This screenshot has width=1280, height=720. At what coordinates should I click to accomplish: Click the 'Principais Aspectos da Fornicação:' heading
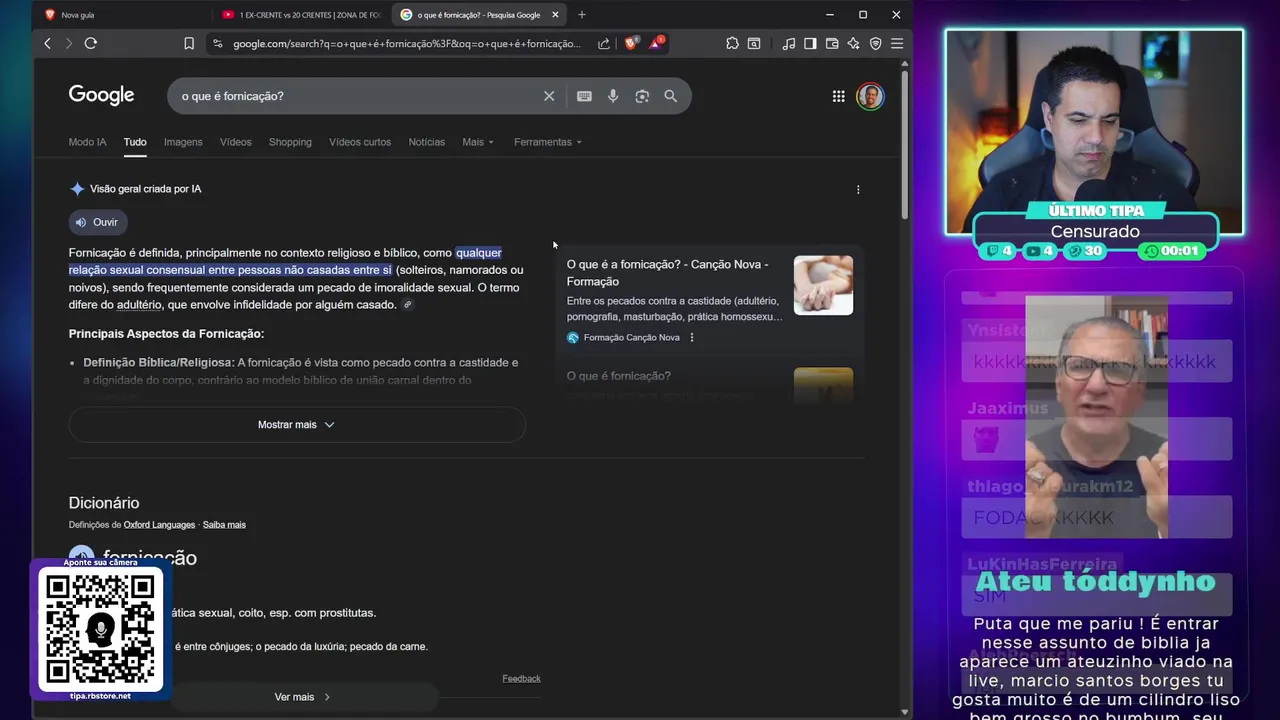point(166,334)
